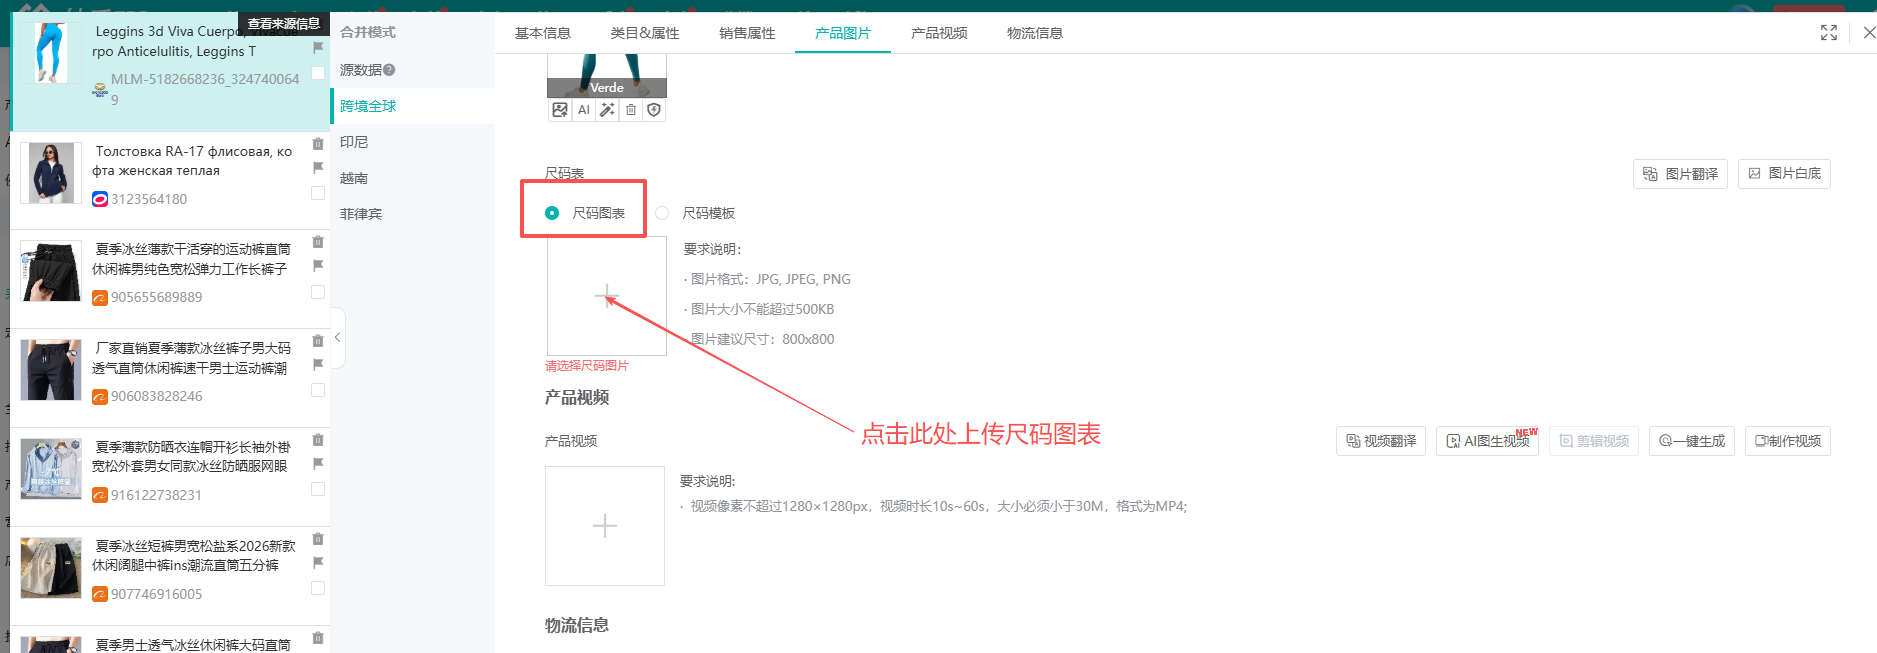Open the navy fleece jacket product thumbnail

[51, 172]
